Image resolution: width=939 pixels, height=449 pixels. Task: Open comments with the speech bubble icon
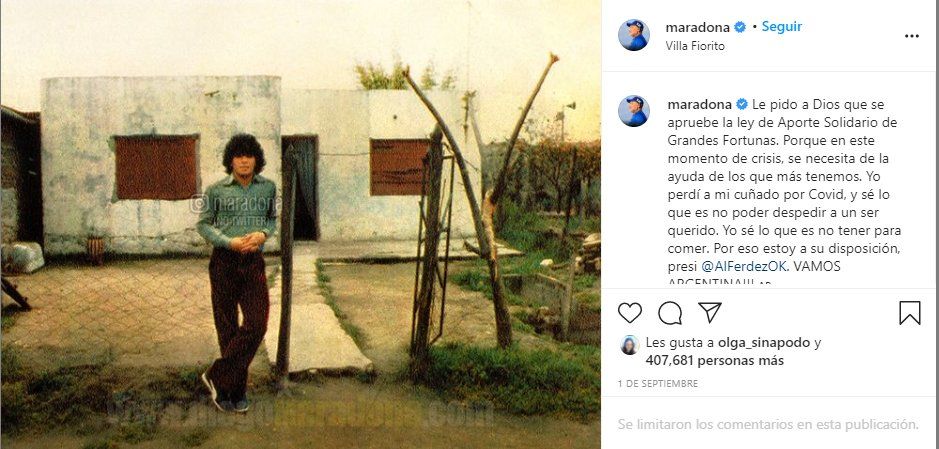click(x=670, y=313)
